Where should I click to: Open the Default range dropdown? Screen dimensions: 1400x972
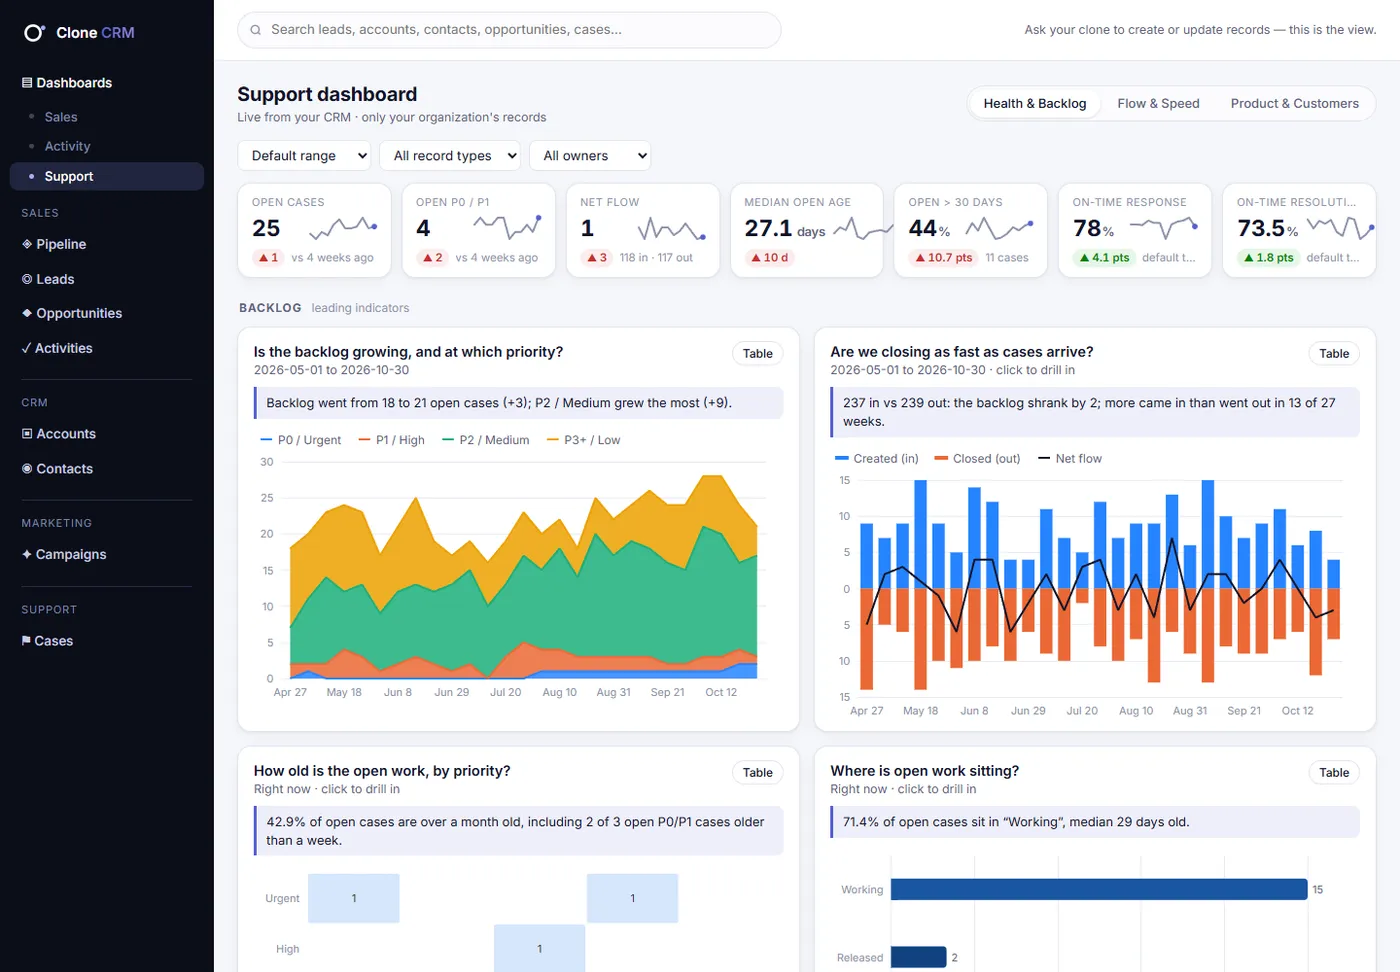304,156
